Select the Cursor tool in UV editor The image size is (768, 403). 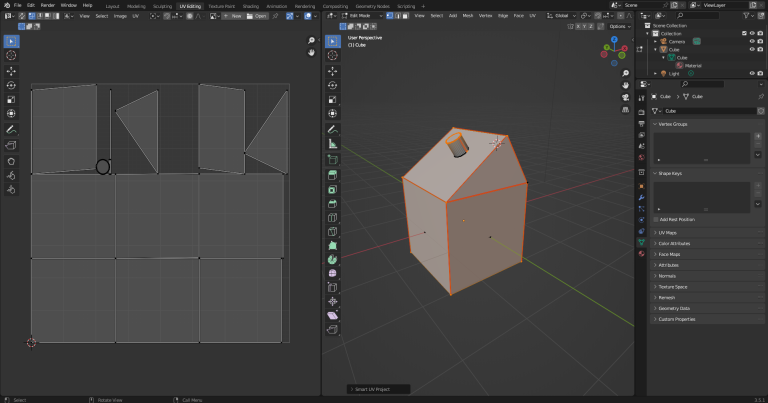point(11,55)
